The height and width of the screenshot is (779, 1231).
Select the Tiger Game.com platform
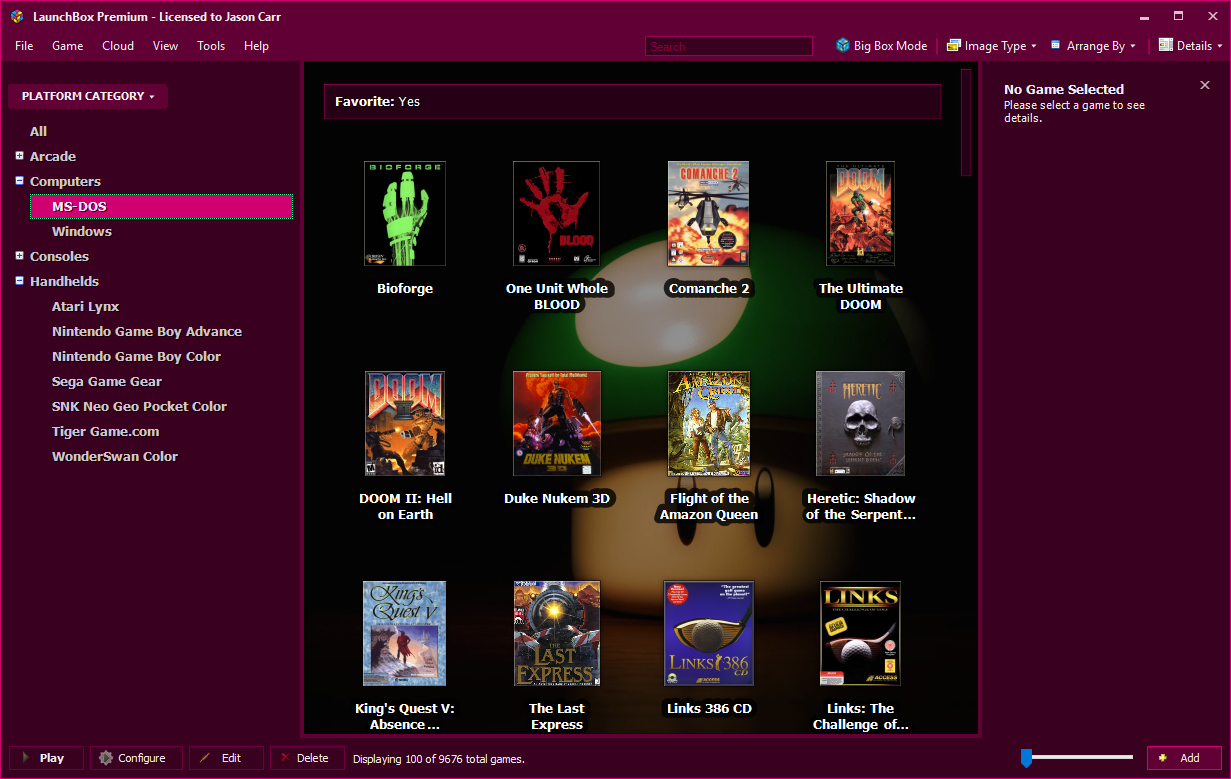tap(105, 431)
